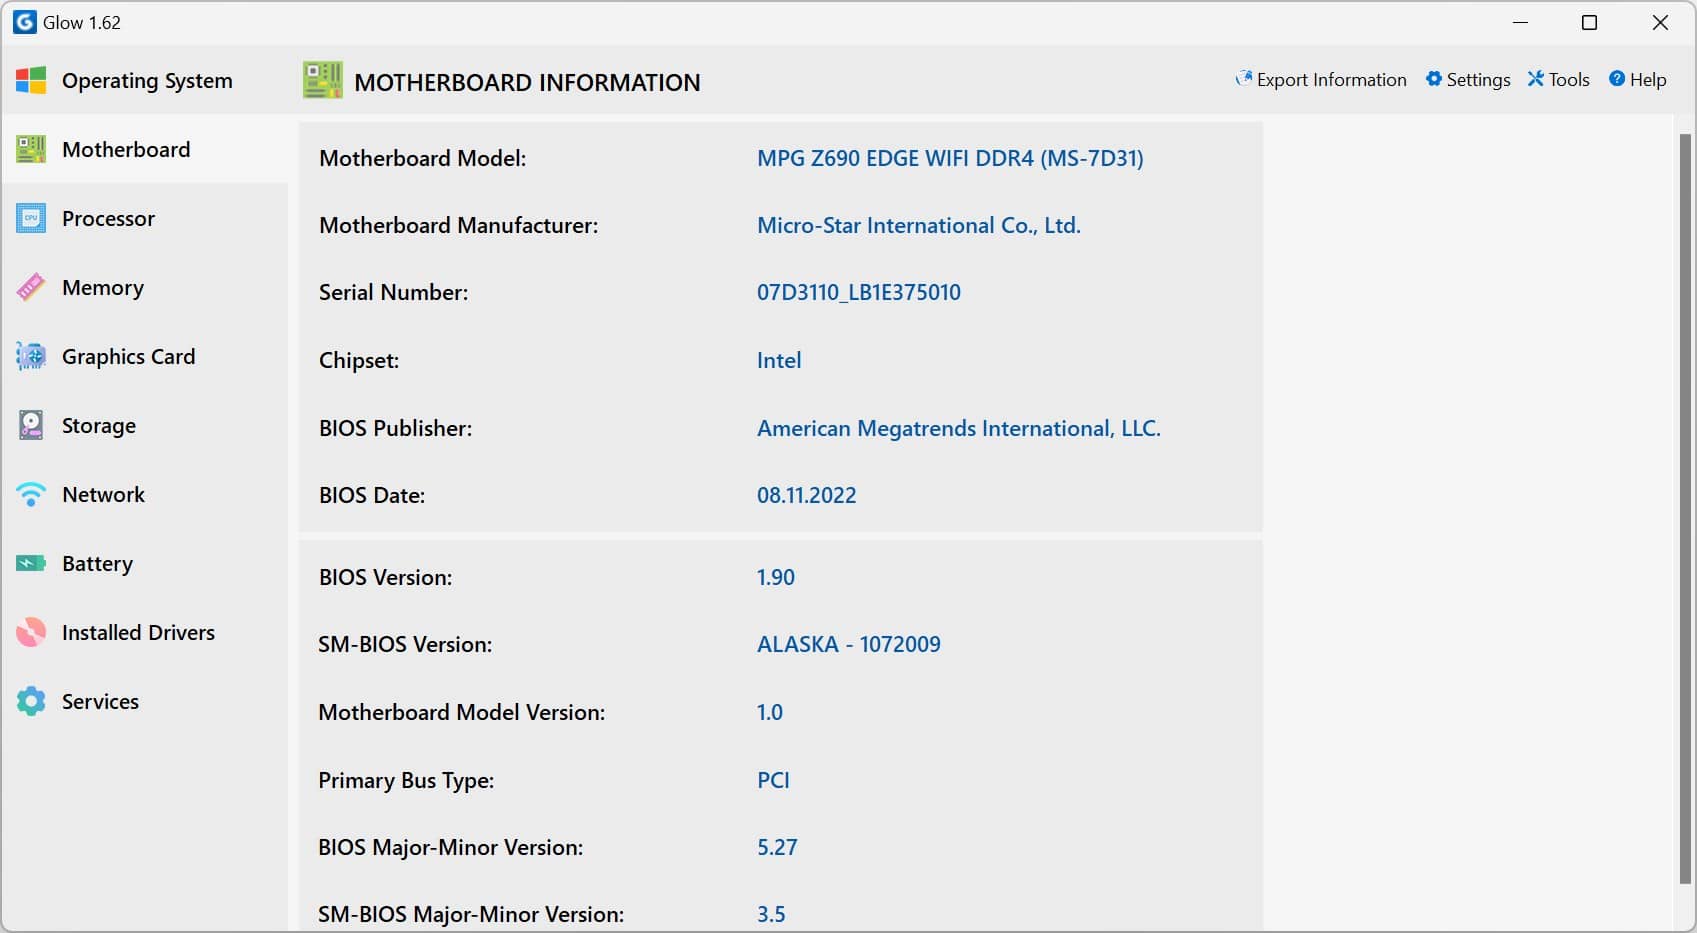Click American Megatrends International, LLC. value
This screenshot has height=933, width=1697.
[x=959, y=428]
